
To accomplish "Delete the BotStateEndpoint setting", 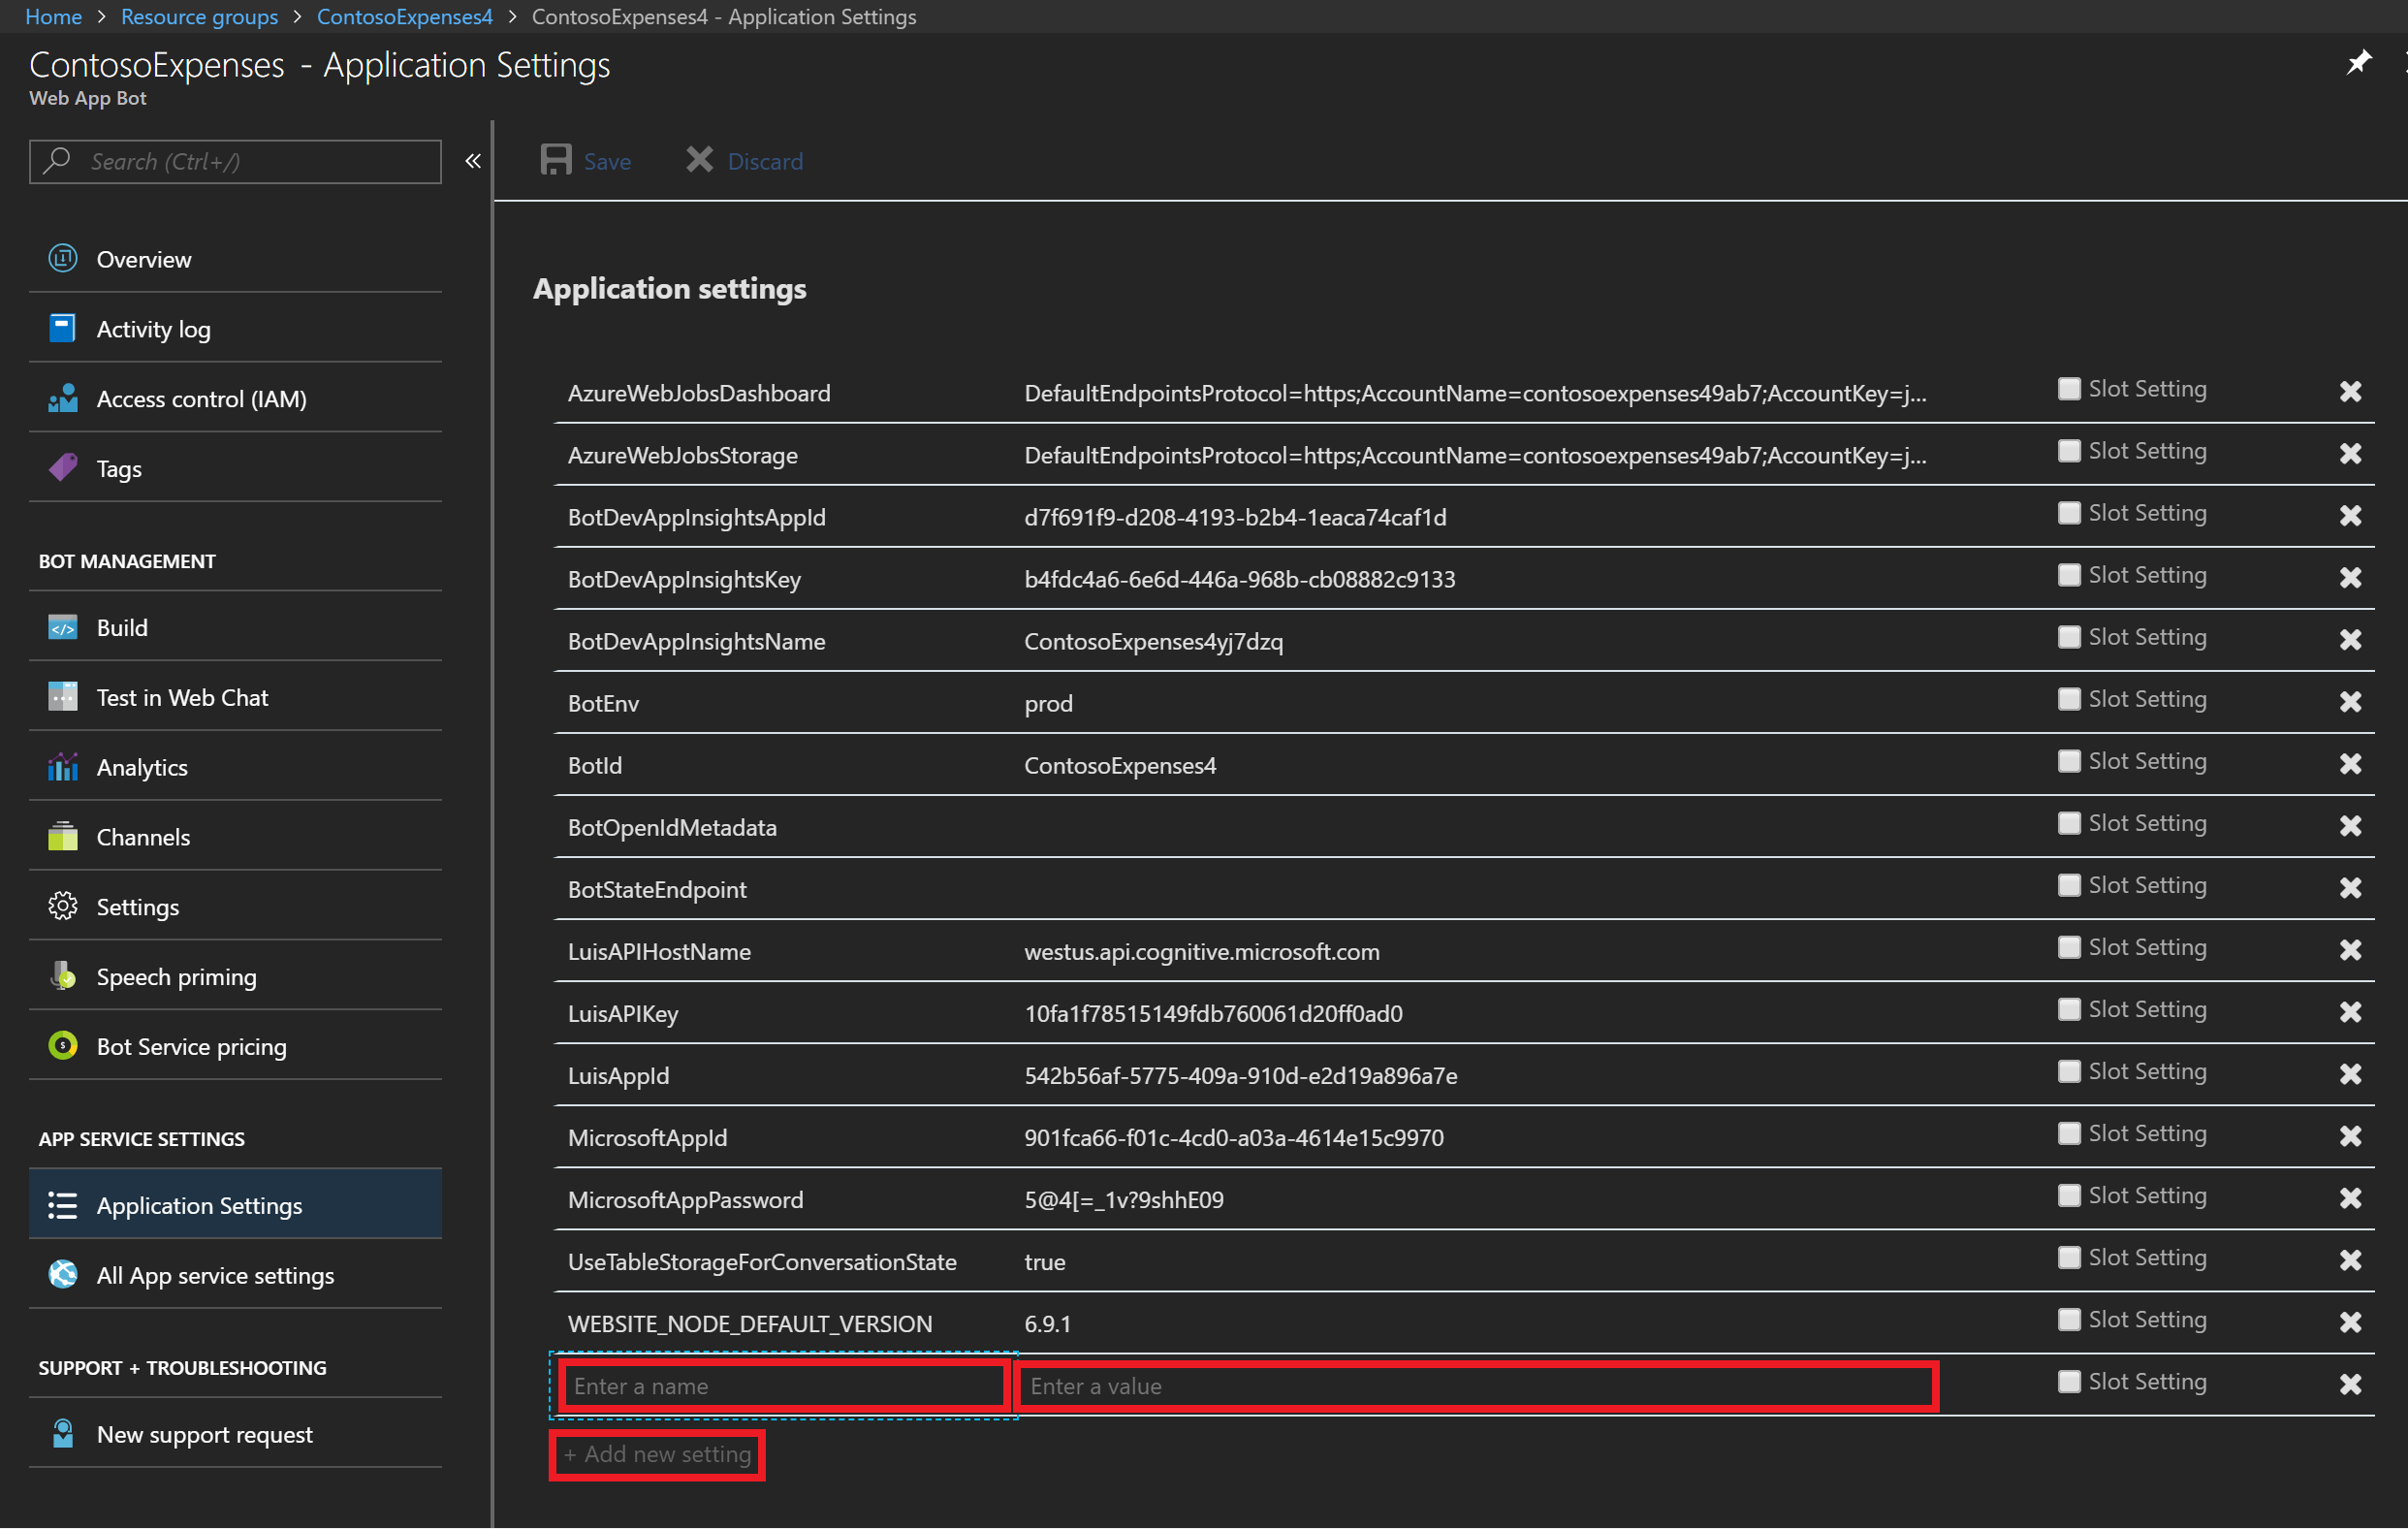I will click(2351, 888).
